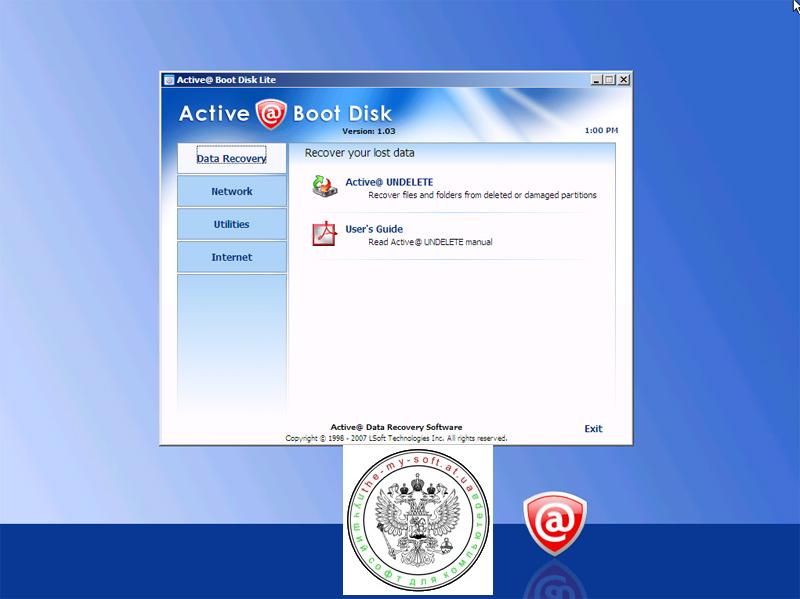Click the title bar application icon
The image size is (800, 599).
170,80
